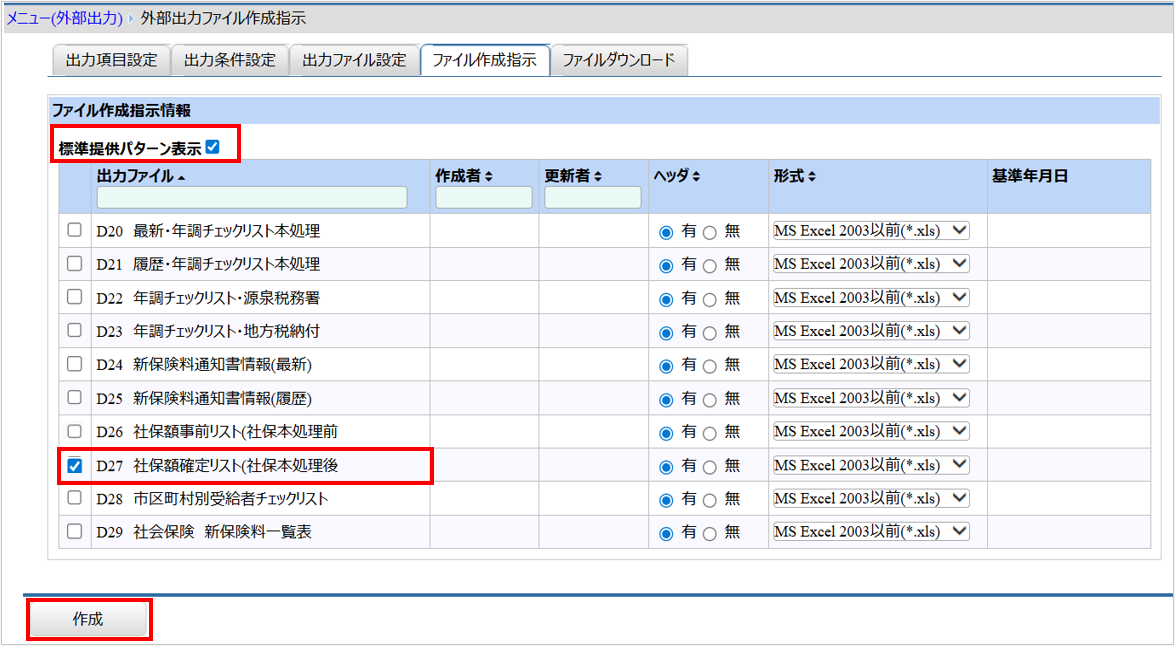Open format dropdown for D27 row
1175x646 pixels.
[871, 465]
